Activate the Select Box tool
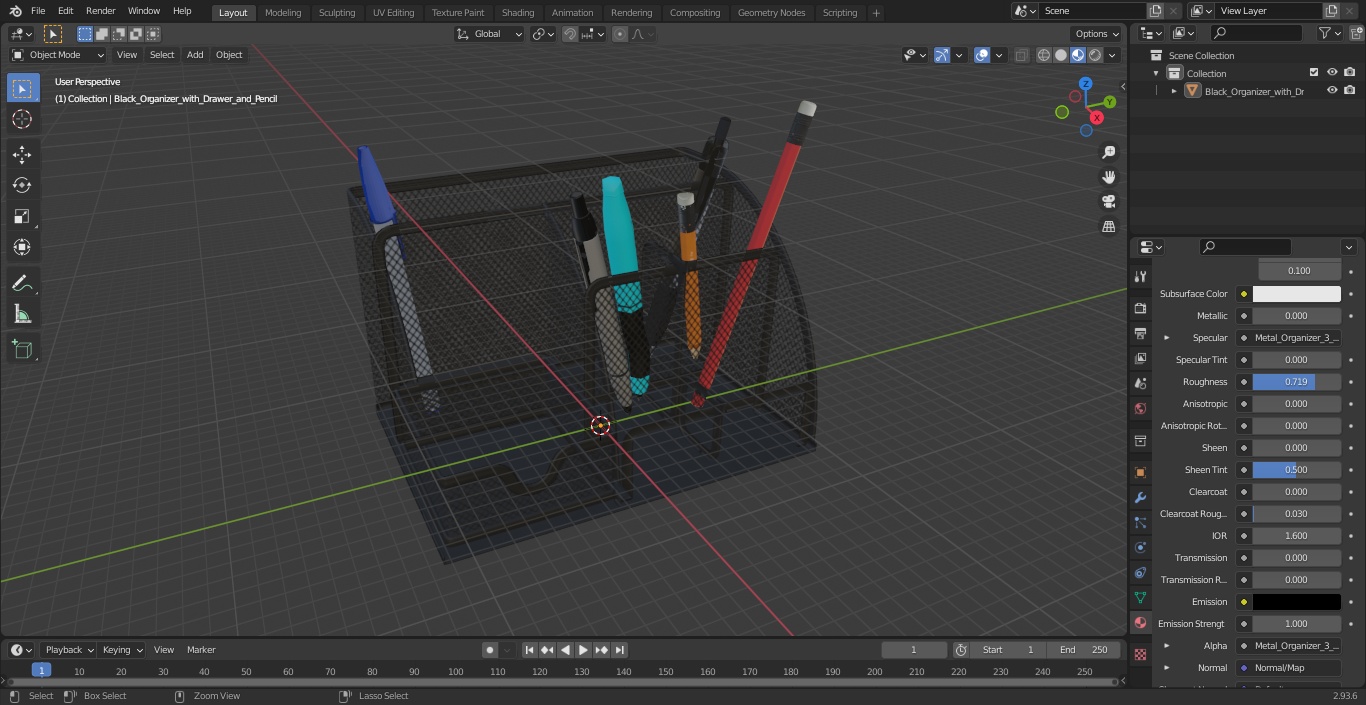The image size is (1366, 705). pos(22,89)
